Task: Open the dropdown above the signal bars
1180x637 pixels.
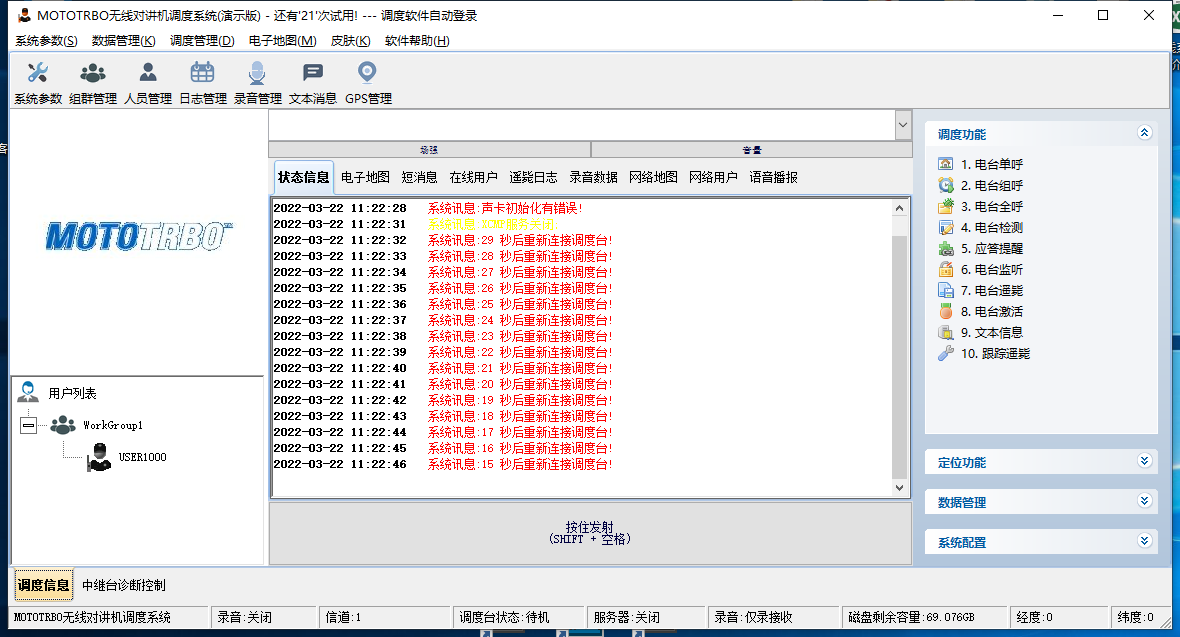Action: 903,125
